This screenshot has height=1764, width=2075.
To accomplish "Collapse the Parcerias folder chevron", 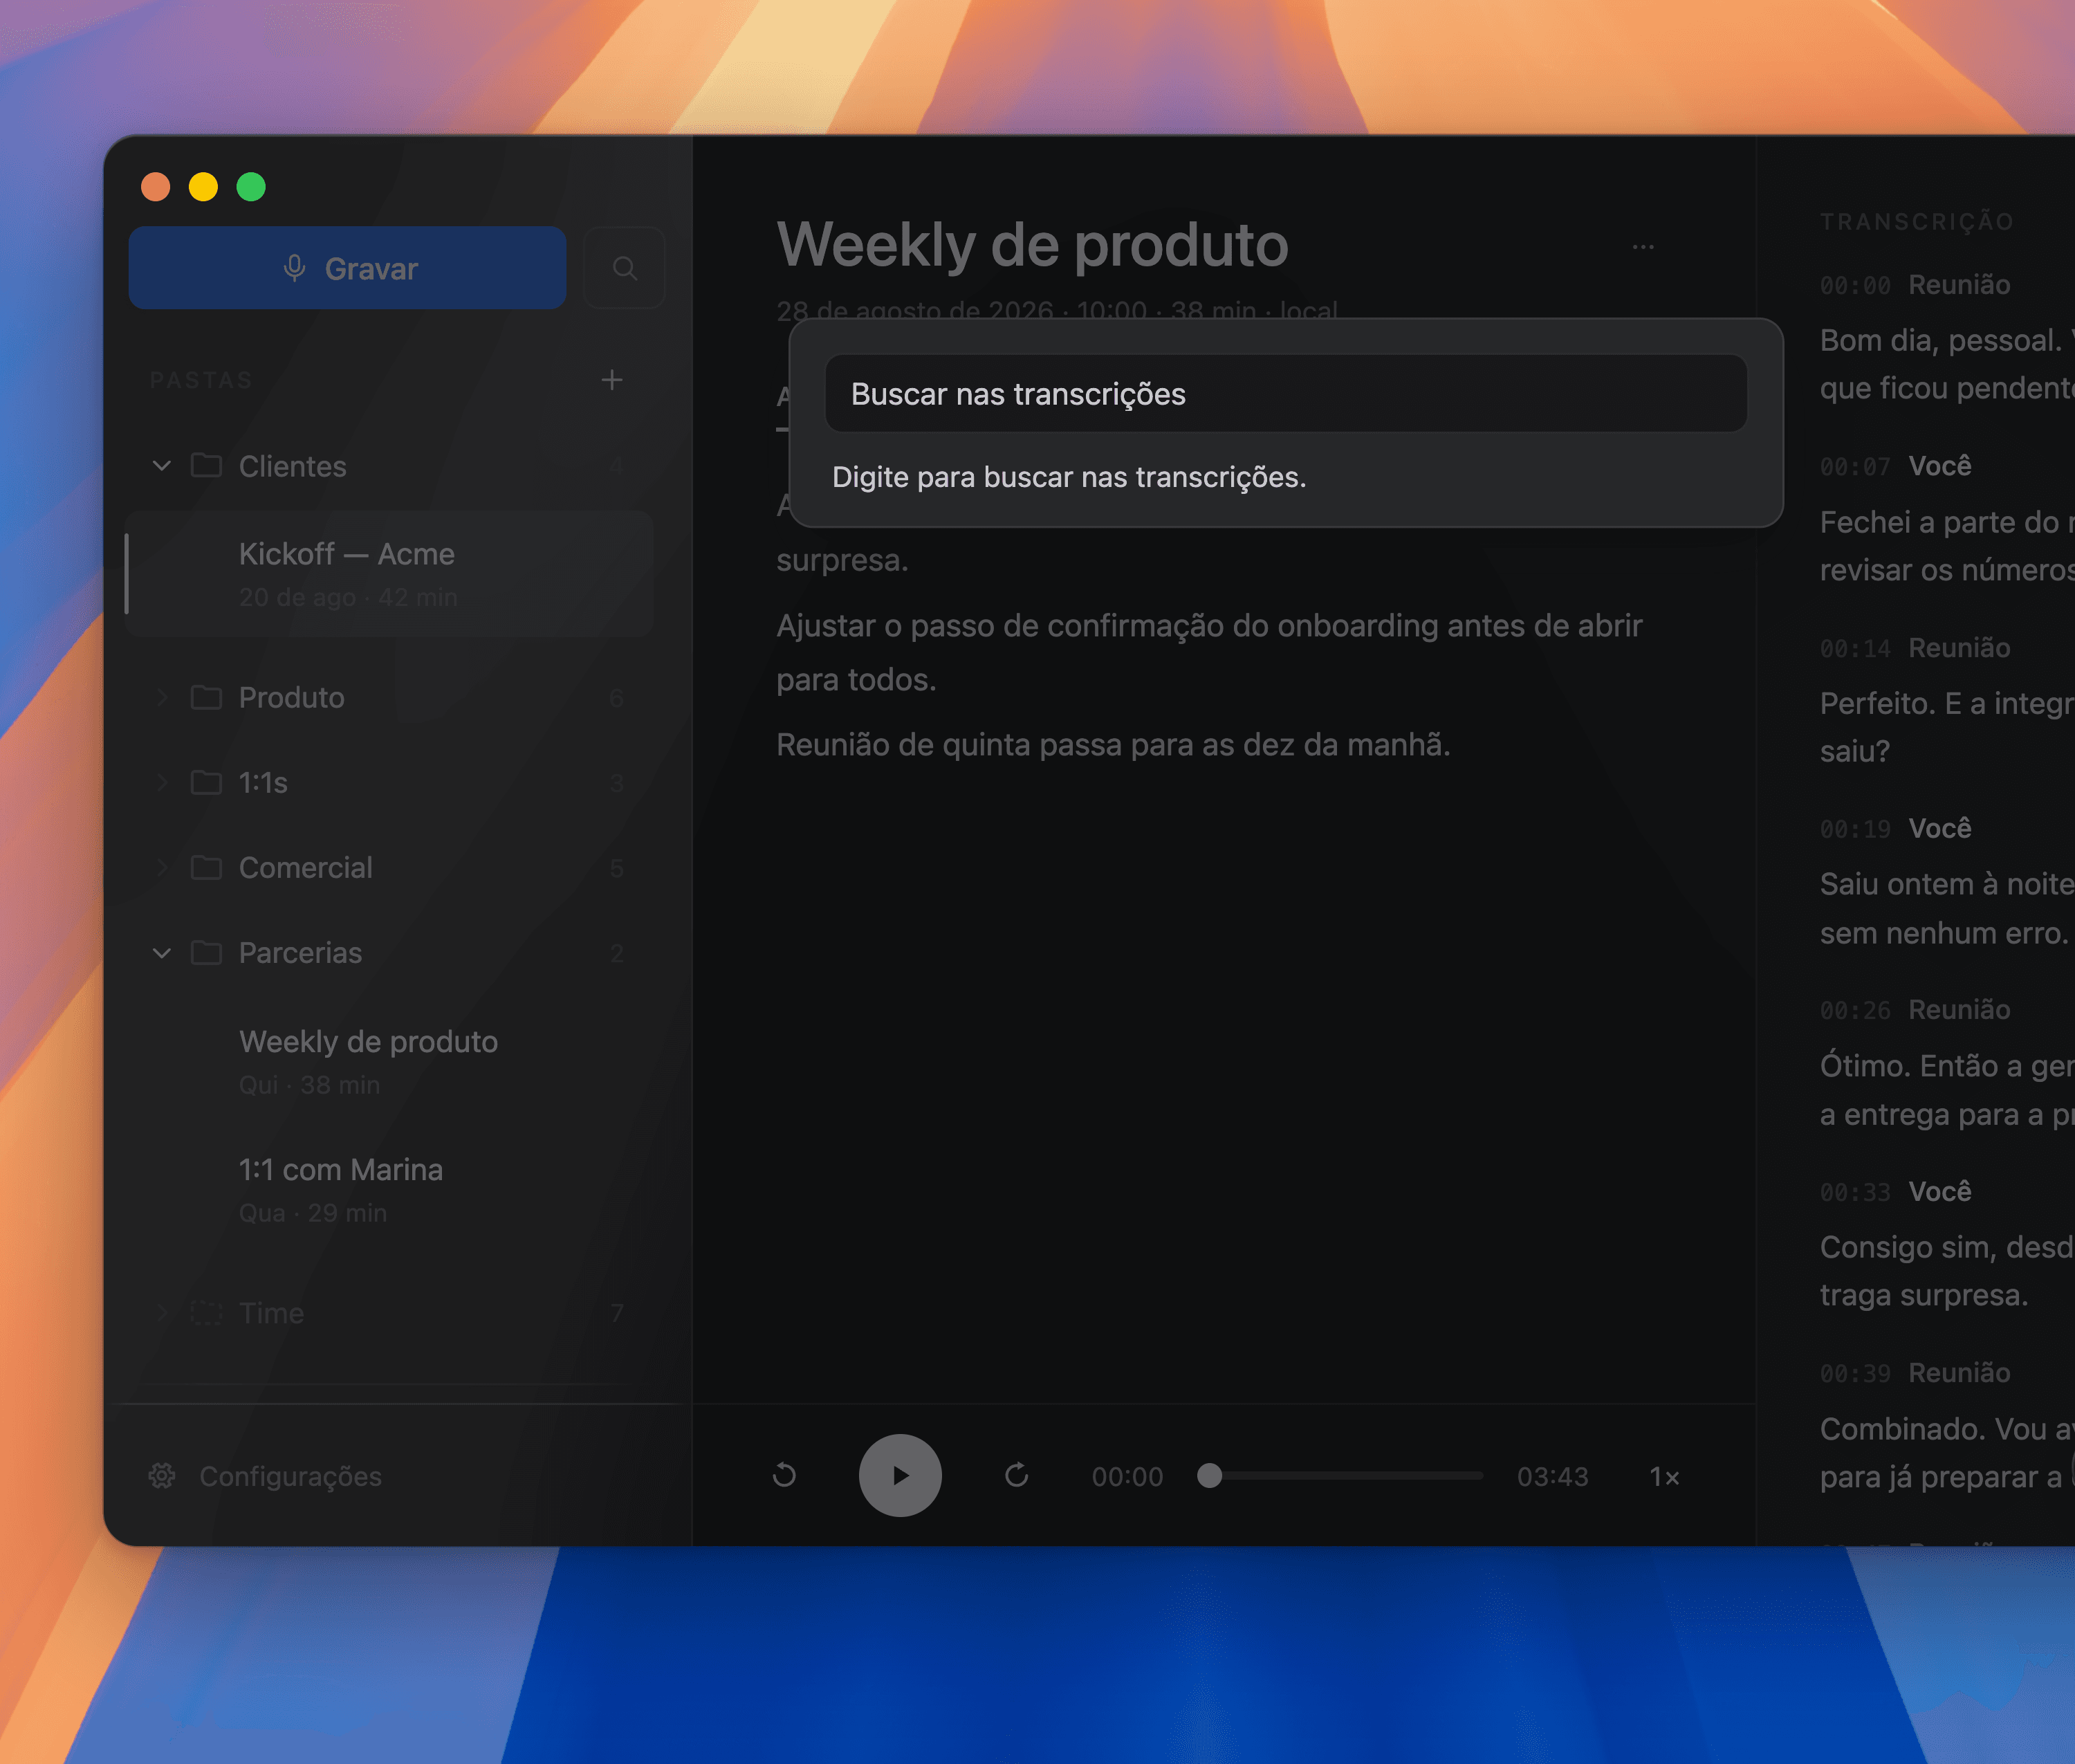I will pos(162,953).
